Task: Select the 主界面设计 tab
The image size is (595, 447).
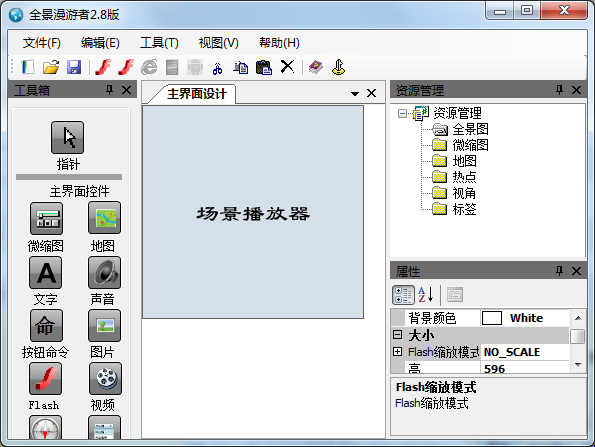Action: tap(197, 94)
